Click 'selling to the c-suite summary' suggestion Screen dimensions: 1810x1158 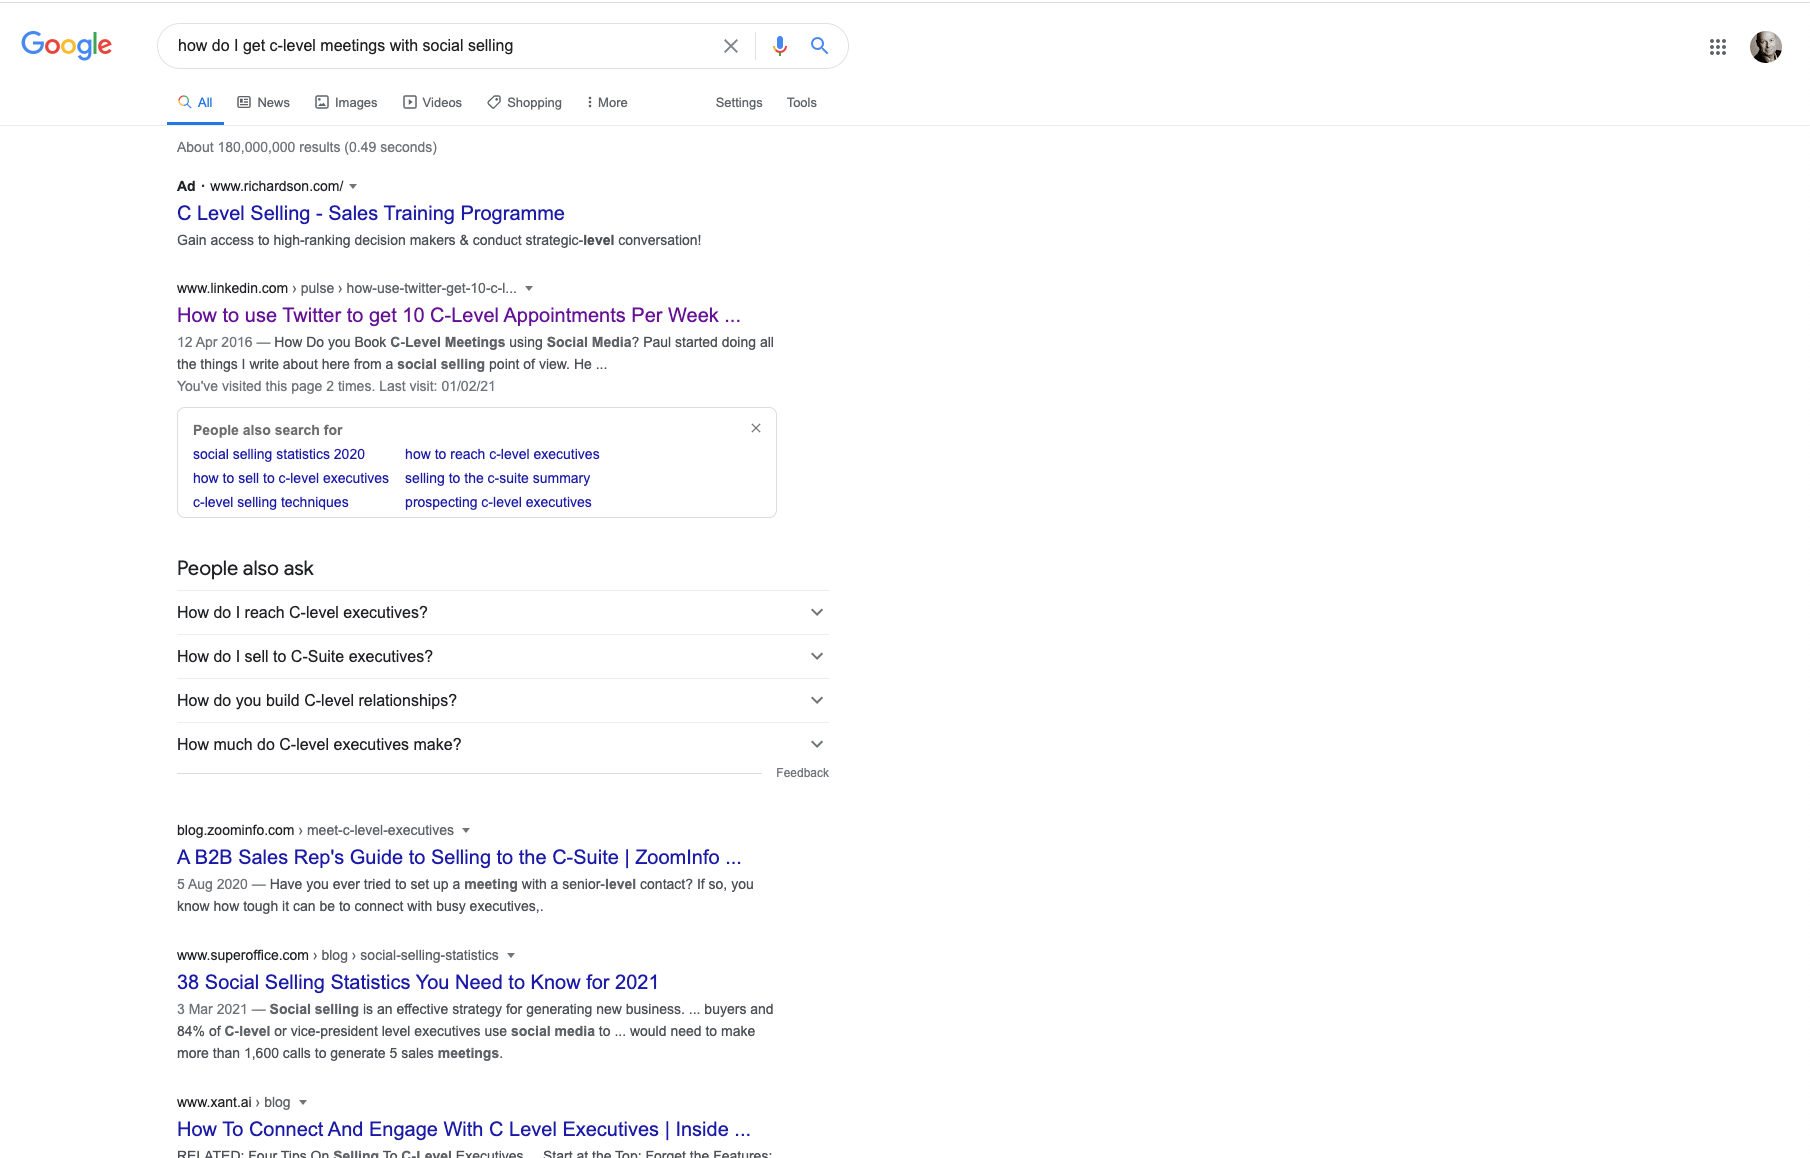point(497,478)
